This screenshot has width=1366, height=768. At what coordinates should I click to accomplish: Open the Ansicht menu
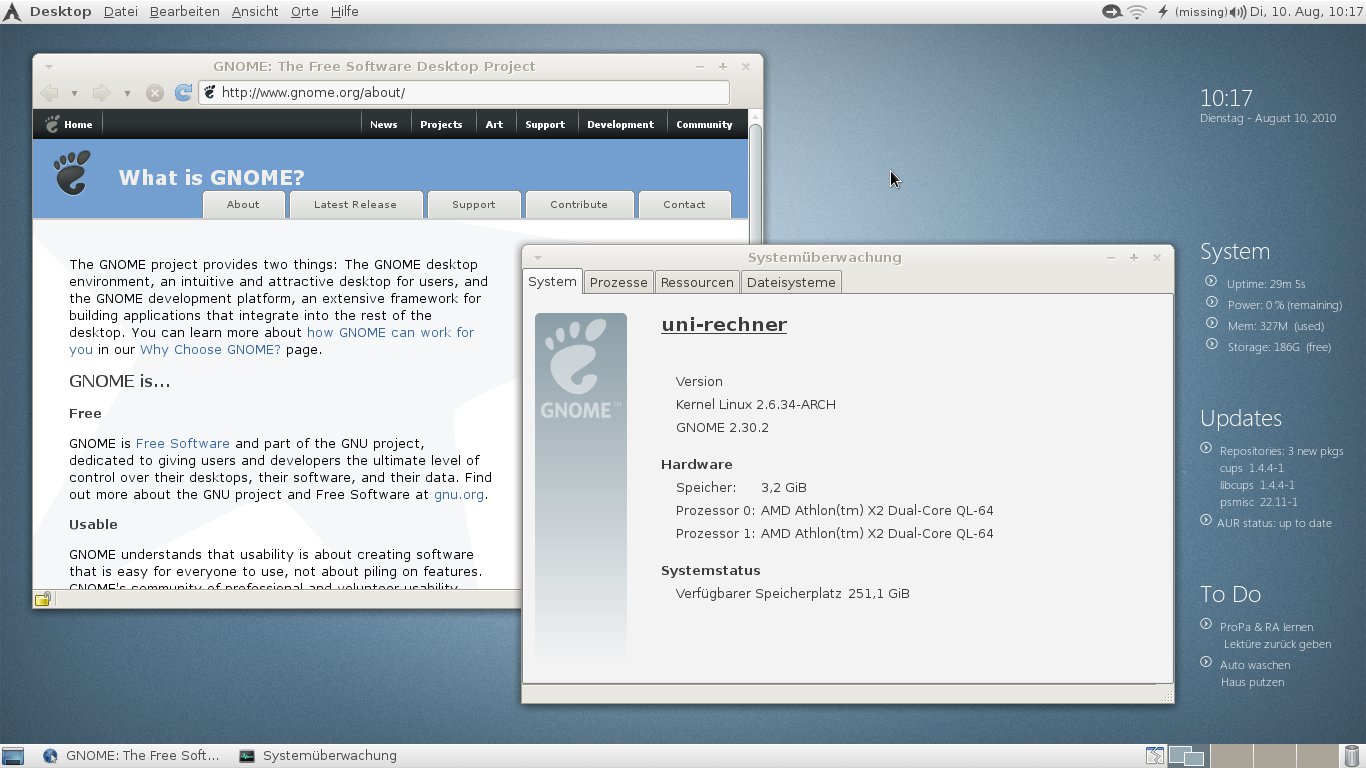click(x=255, y=12)
